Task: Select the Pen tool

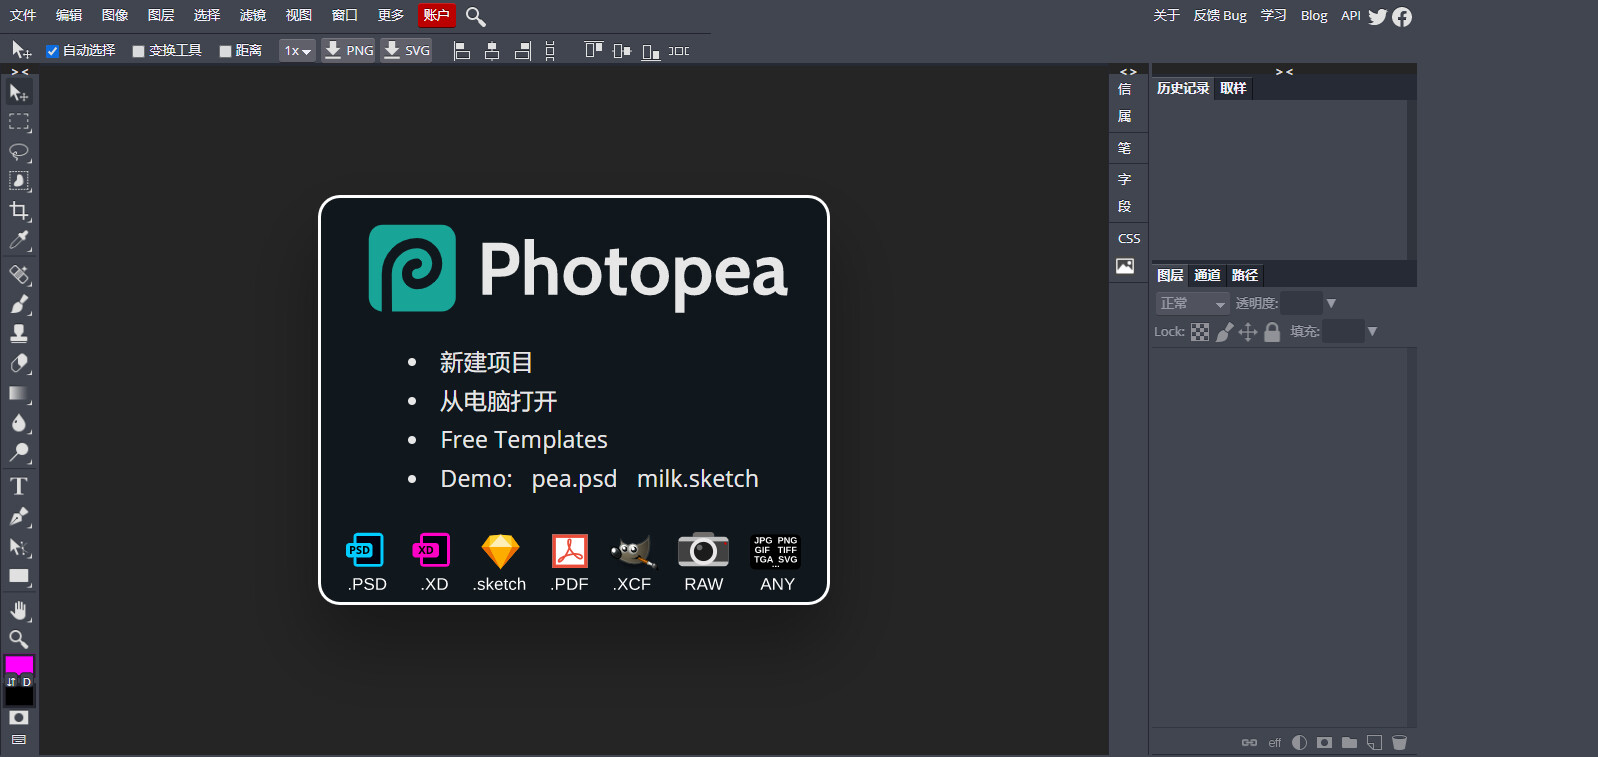Action: click(x=19, y=516)
